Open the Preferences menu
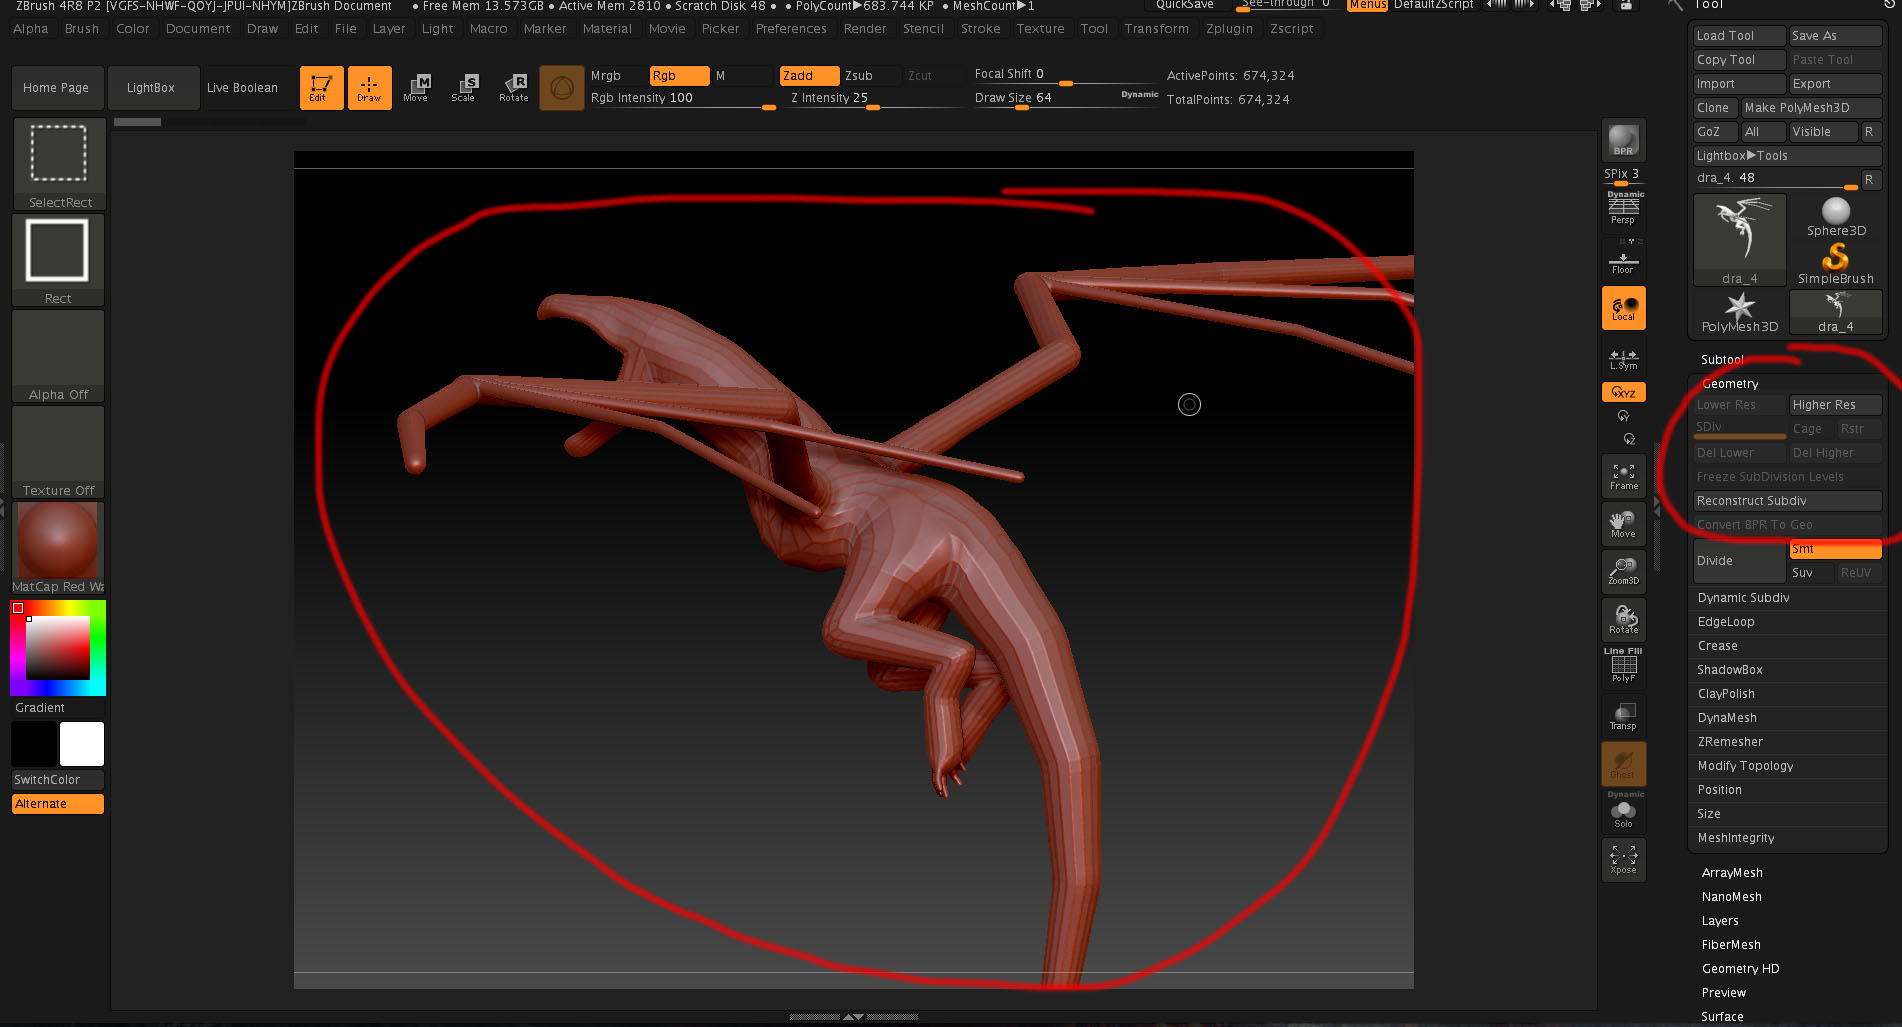Image resolution: width=1902 pixels, height=1027 pixels. pyautogui.click(x=791, y=29)
